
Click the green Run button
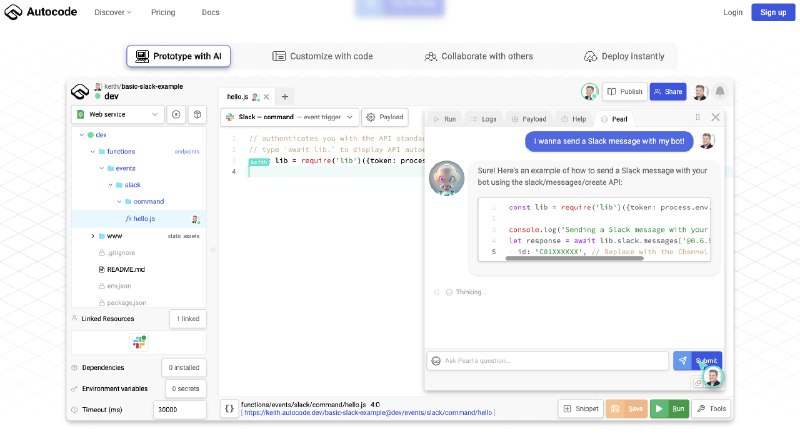point(670,409)
